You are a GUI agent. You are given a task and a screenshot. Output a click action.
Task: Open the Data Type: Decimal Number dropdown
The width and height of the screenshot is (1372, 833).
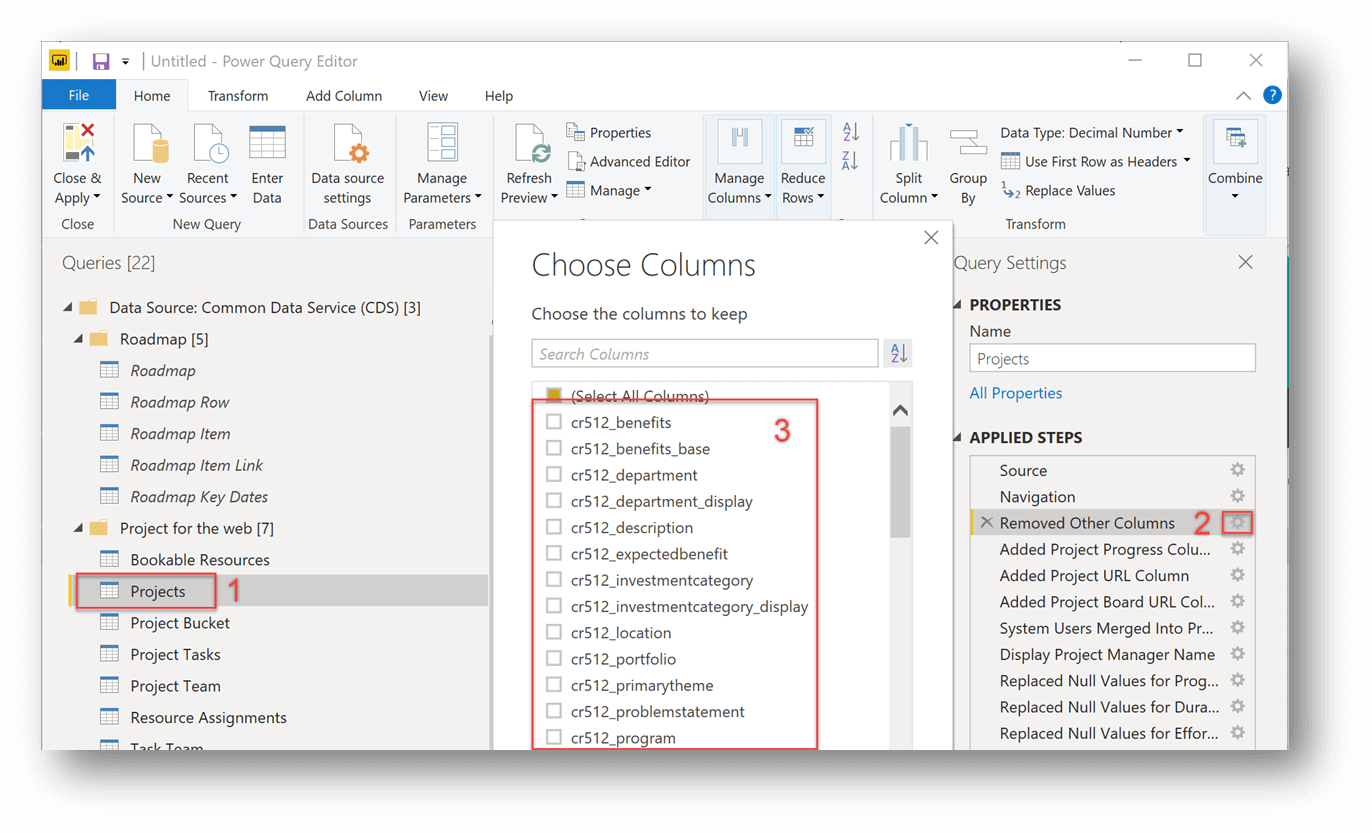[x=1092, y=132]
